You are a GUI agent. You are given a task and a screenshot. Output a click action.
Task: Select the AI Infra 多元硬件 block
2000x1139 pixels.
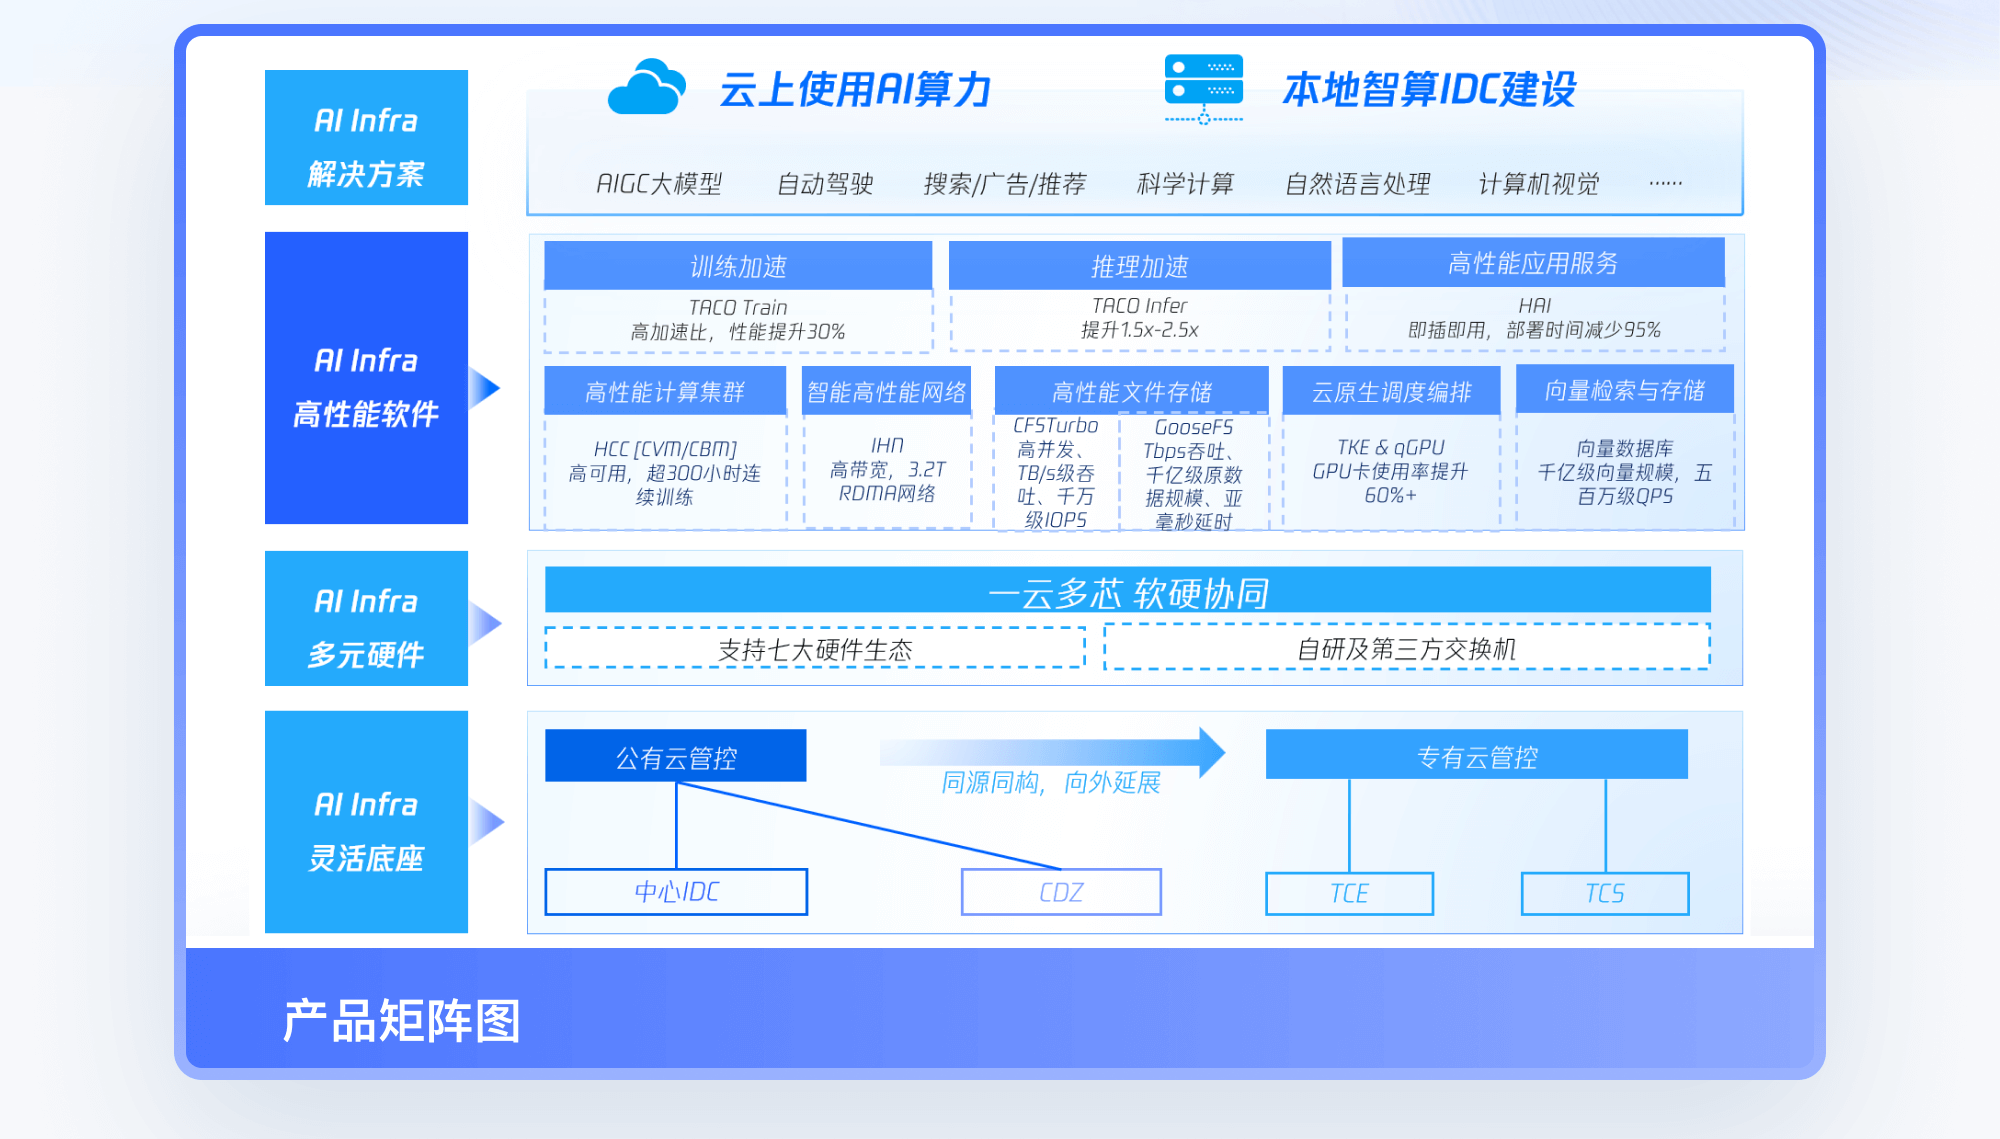coord(366,618)
